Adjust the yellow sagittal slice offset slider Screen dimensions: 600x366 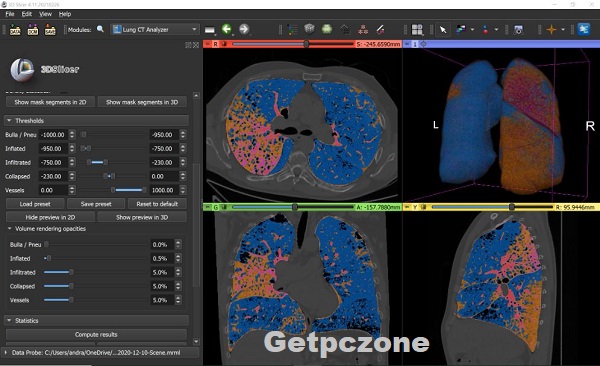493,207
